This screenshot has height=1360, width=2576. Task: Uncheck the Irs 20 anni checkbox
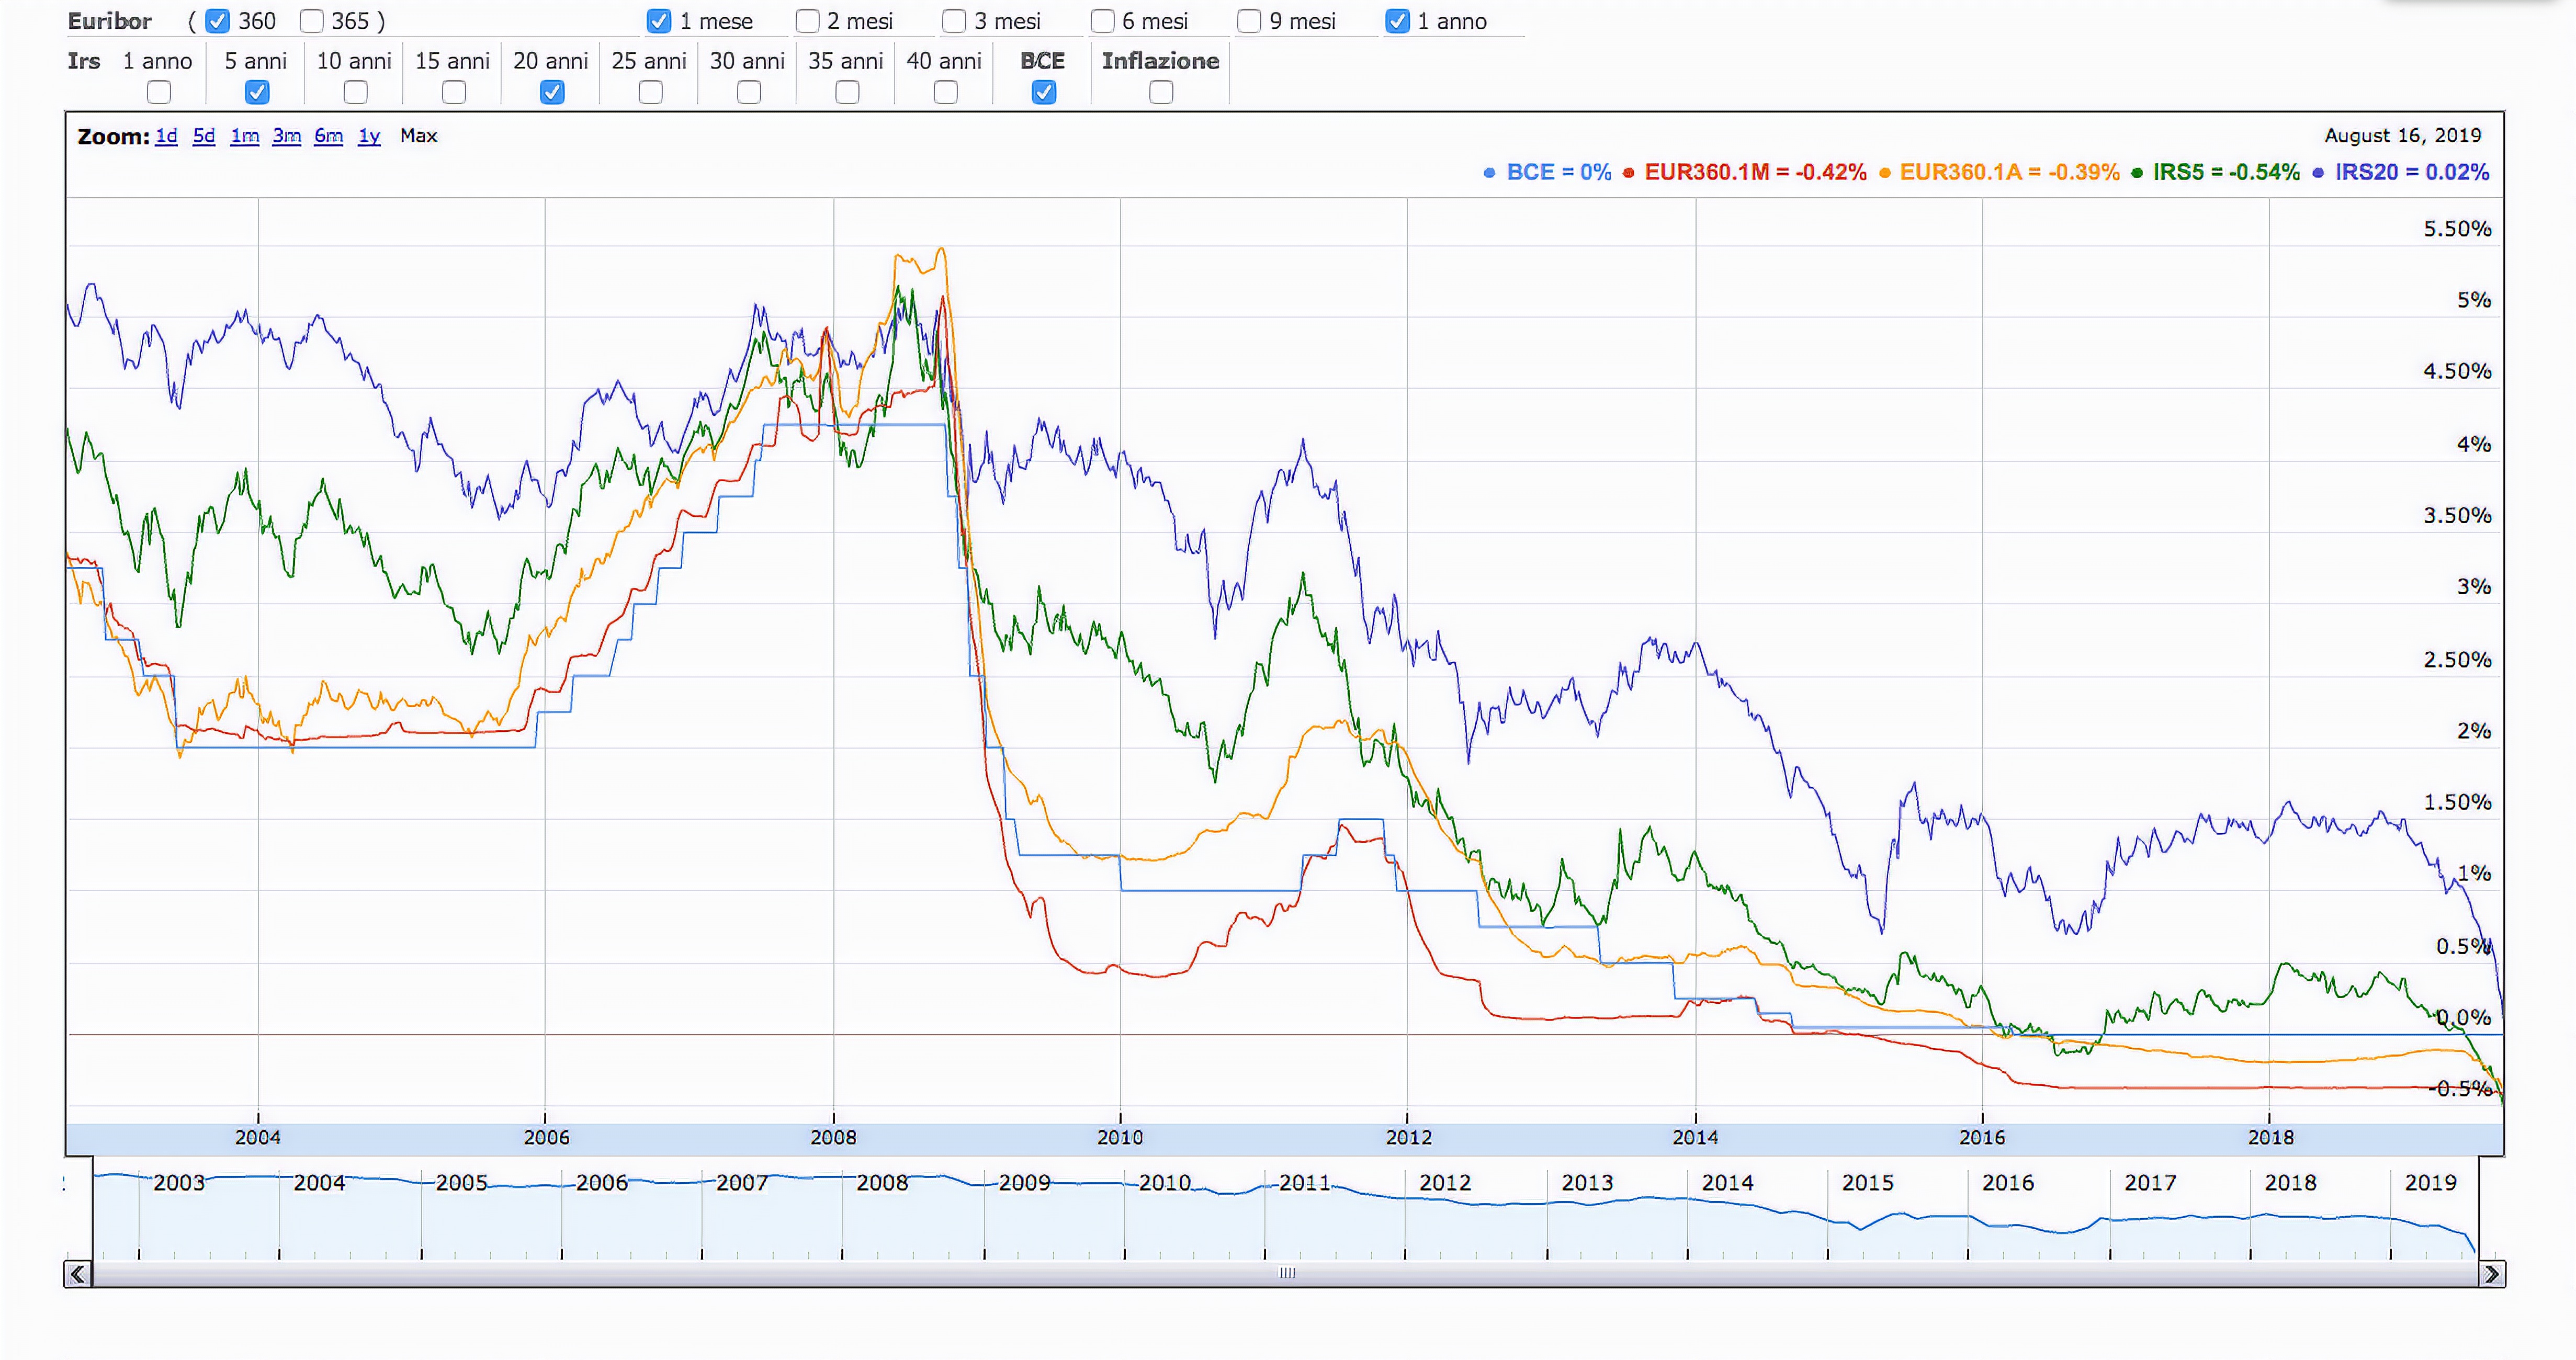552,92
